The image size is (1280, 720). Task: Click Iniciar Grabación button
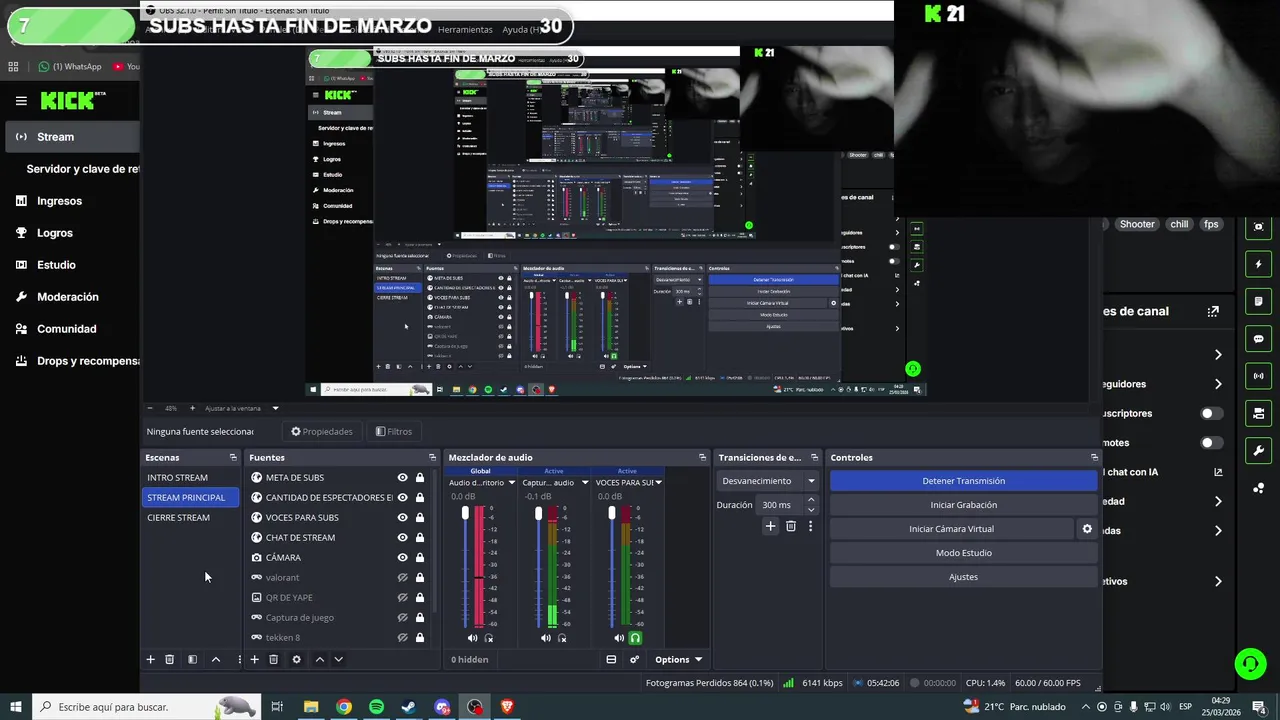click(963, 505)
